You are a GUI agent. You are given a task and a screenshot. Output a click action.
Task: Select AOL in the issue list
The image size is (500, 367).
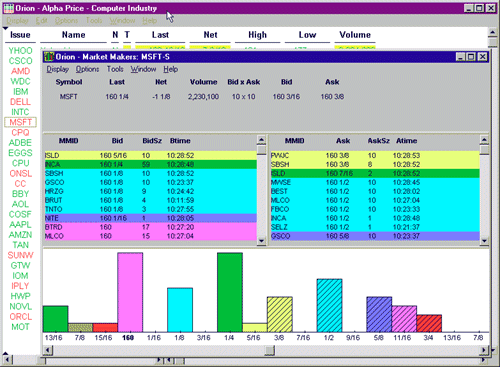[x=20, y=204]
